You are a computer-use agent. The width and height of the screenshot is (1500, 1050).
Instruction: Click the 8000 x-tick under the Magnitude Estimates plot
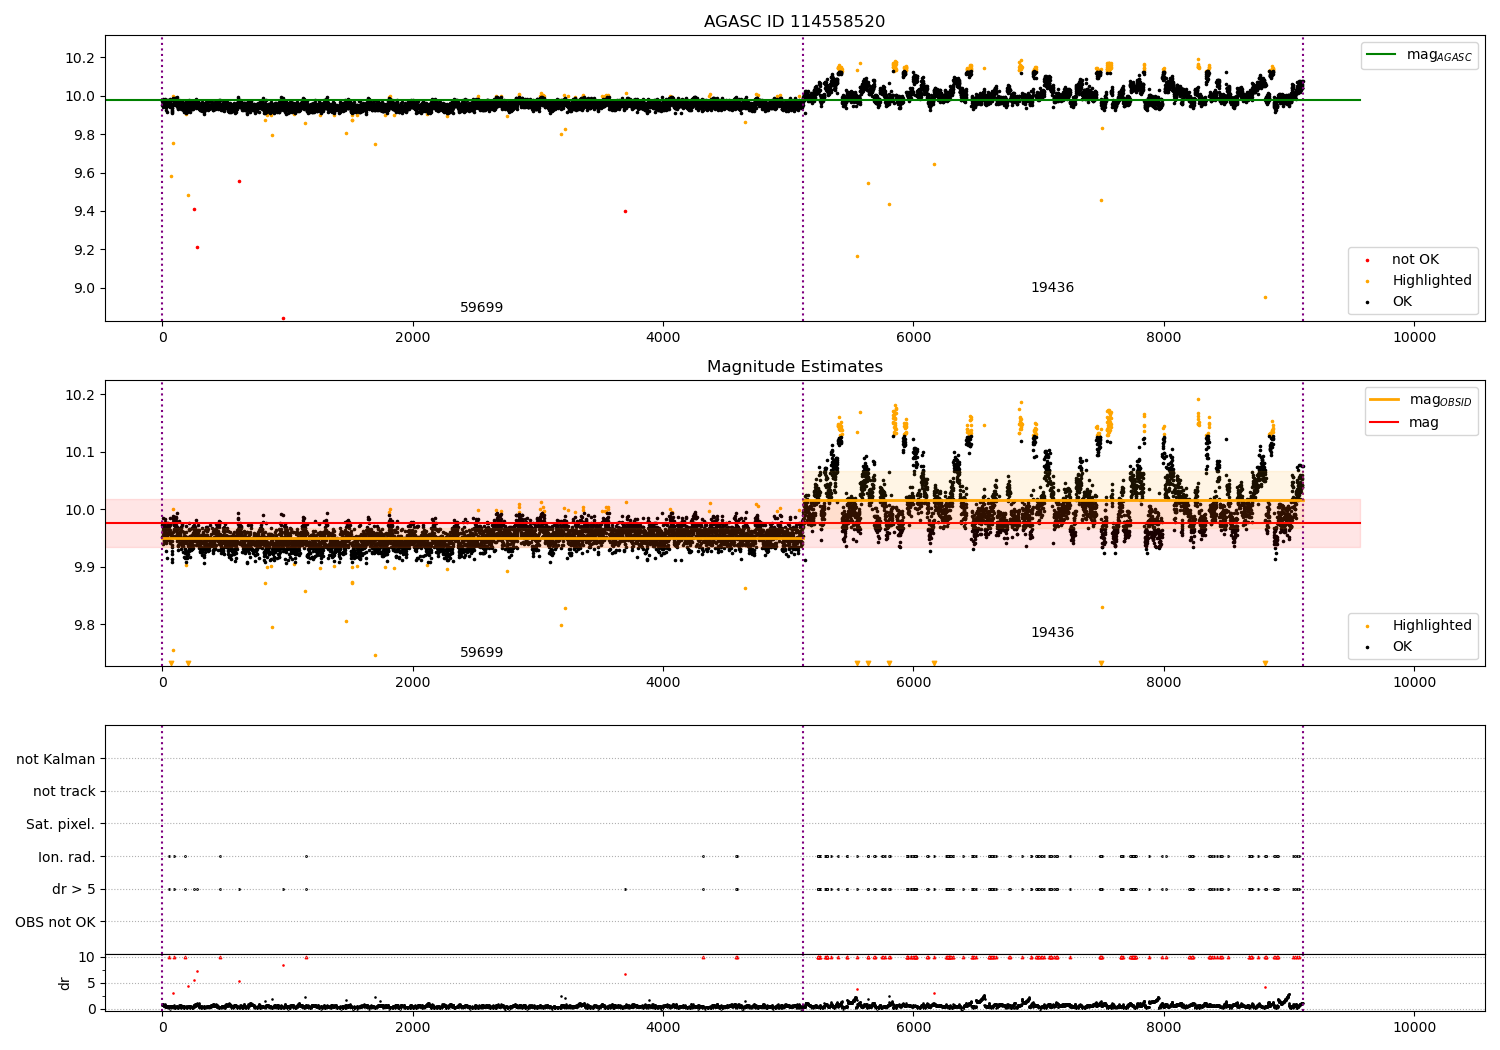[x=1164, y=683]
